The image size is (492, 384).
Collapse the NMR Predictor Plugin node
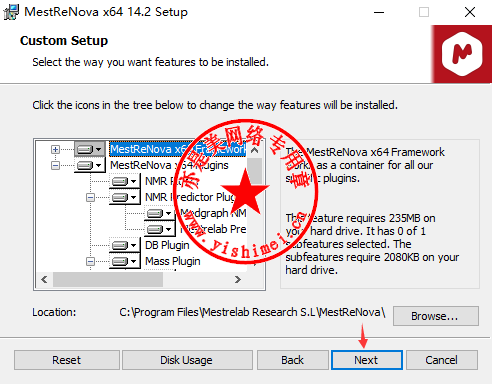coord(90,197)
